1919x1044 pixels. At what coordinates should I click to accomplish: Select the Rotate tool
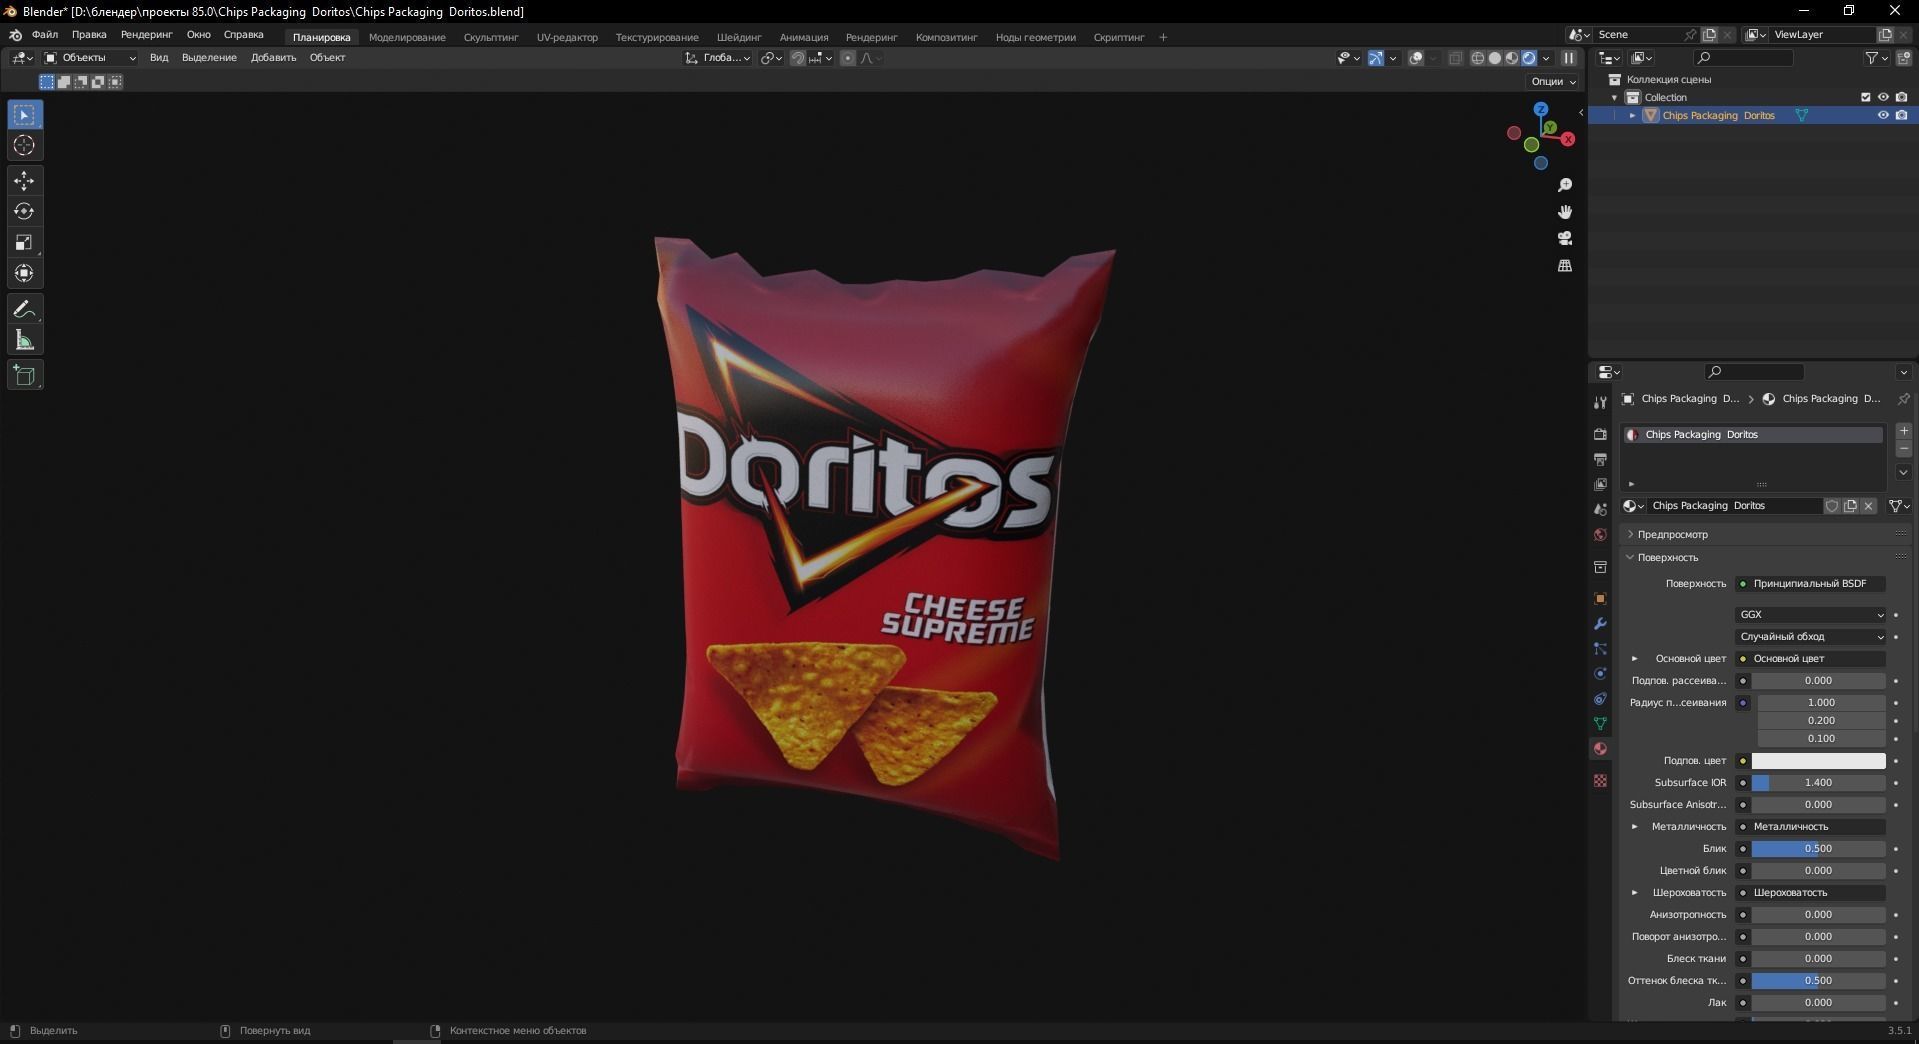tap(24, 212)
